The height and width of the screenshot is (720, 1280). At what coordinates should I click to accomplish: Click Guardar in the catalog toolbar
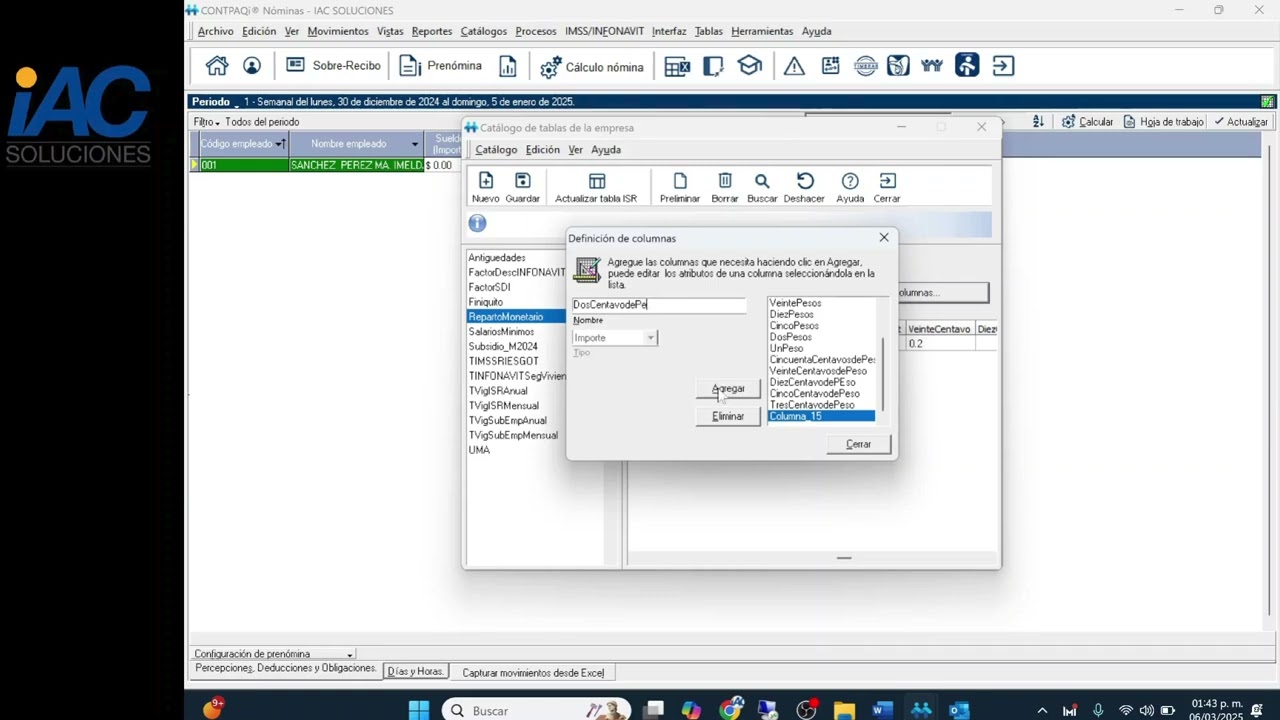point(522,187)
